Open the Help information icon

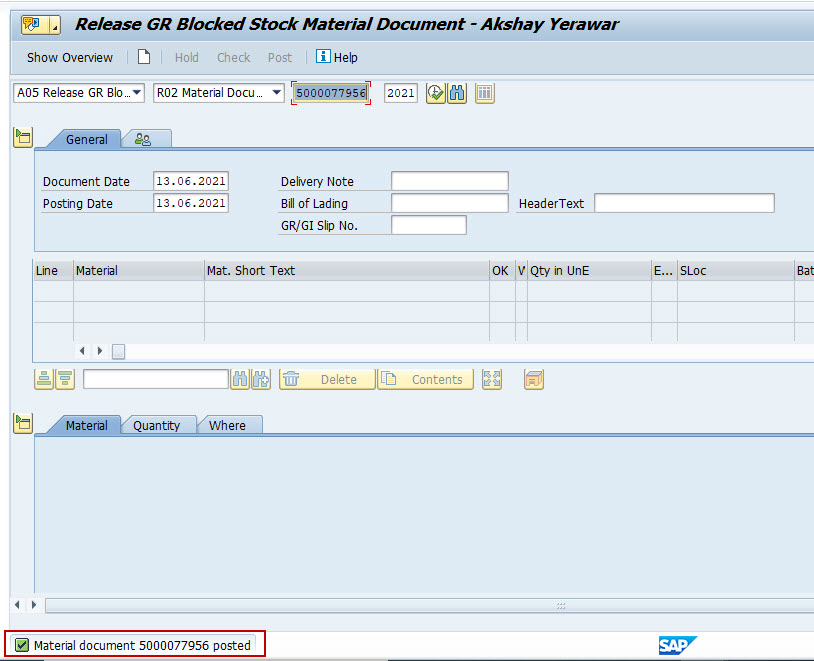point(323,56)
